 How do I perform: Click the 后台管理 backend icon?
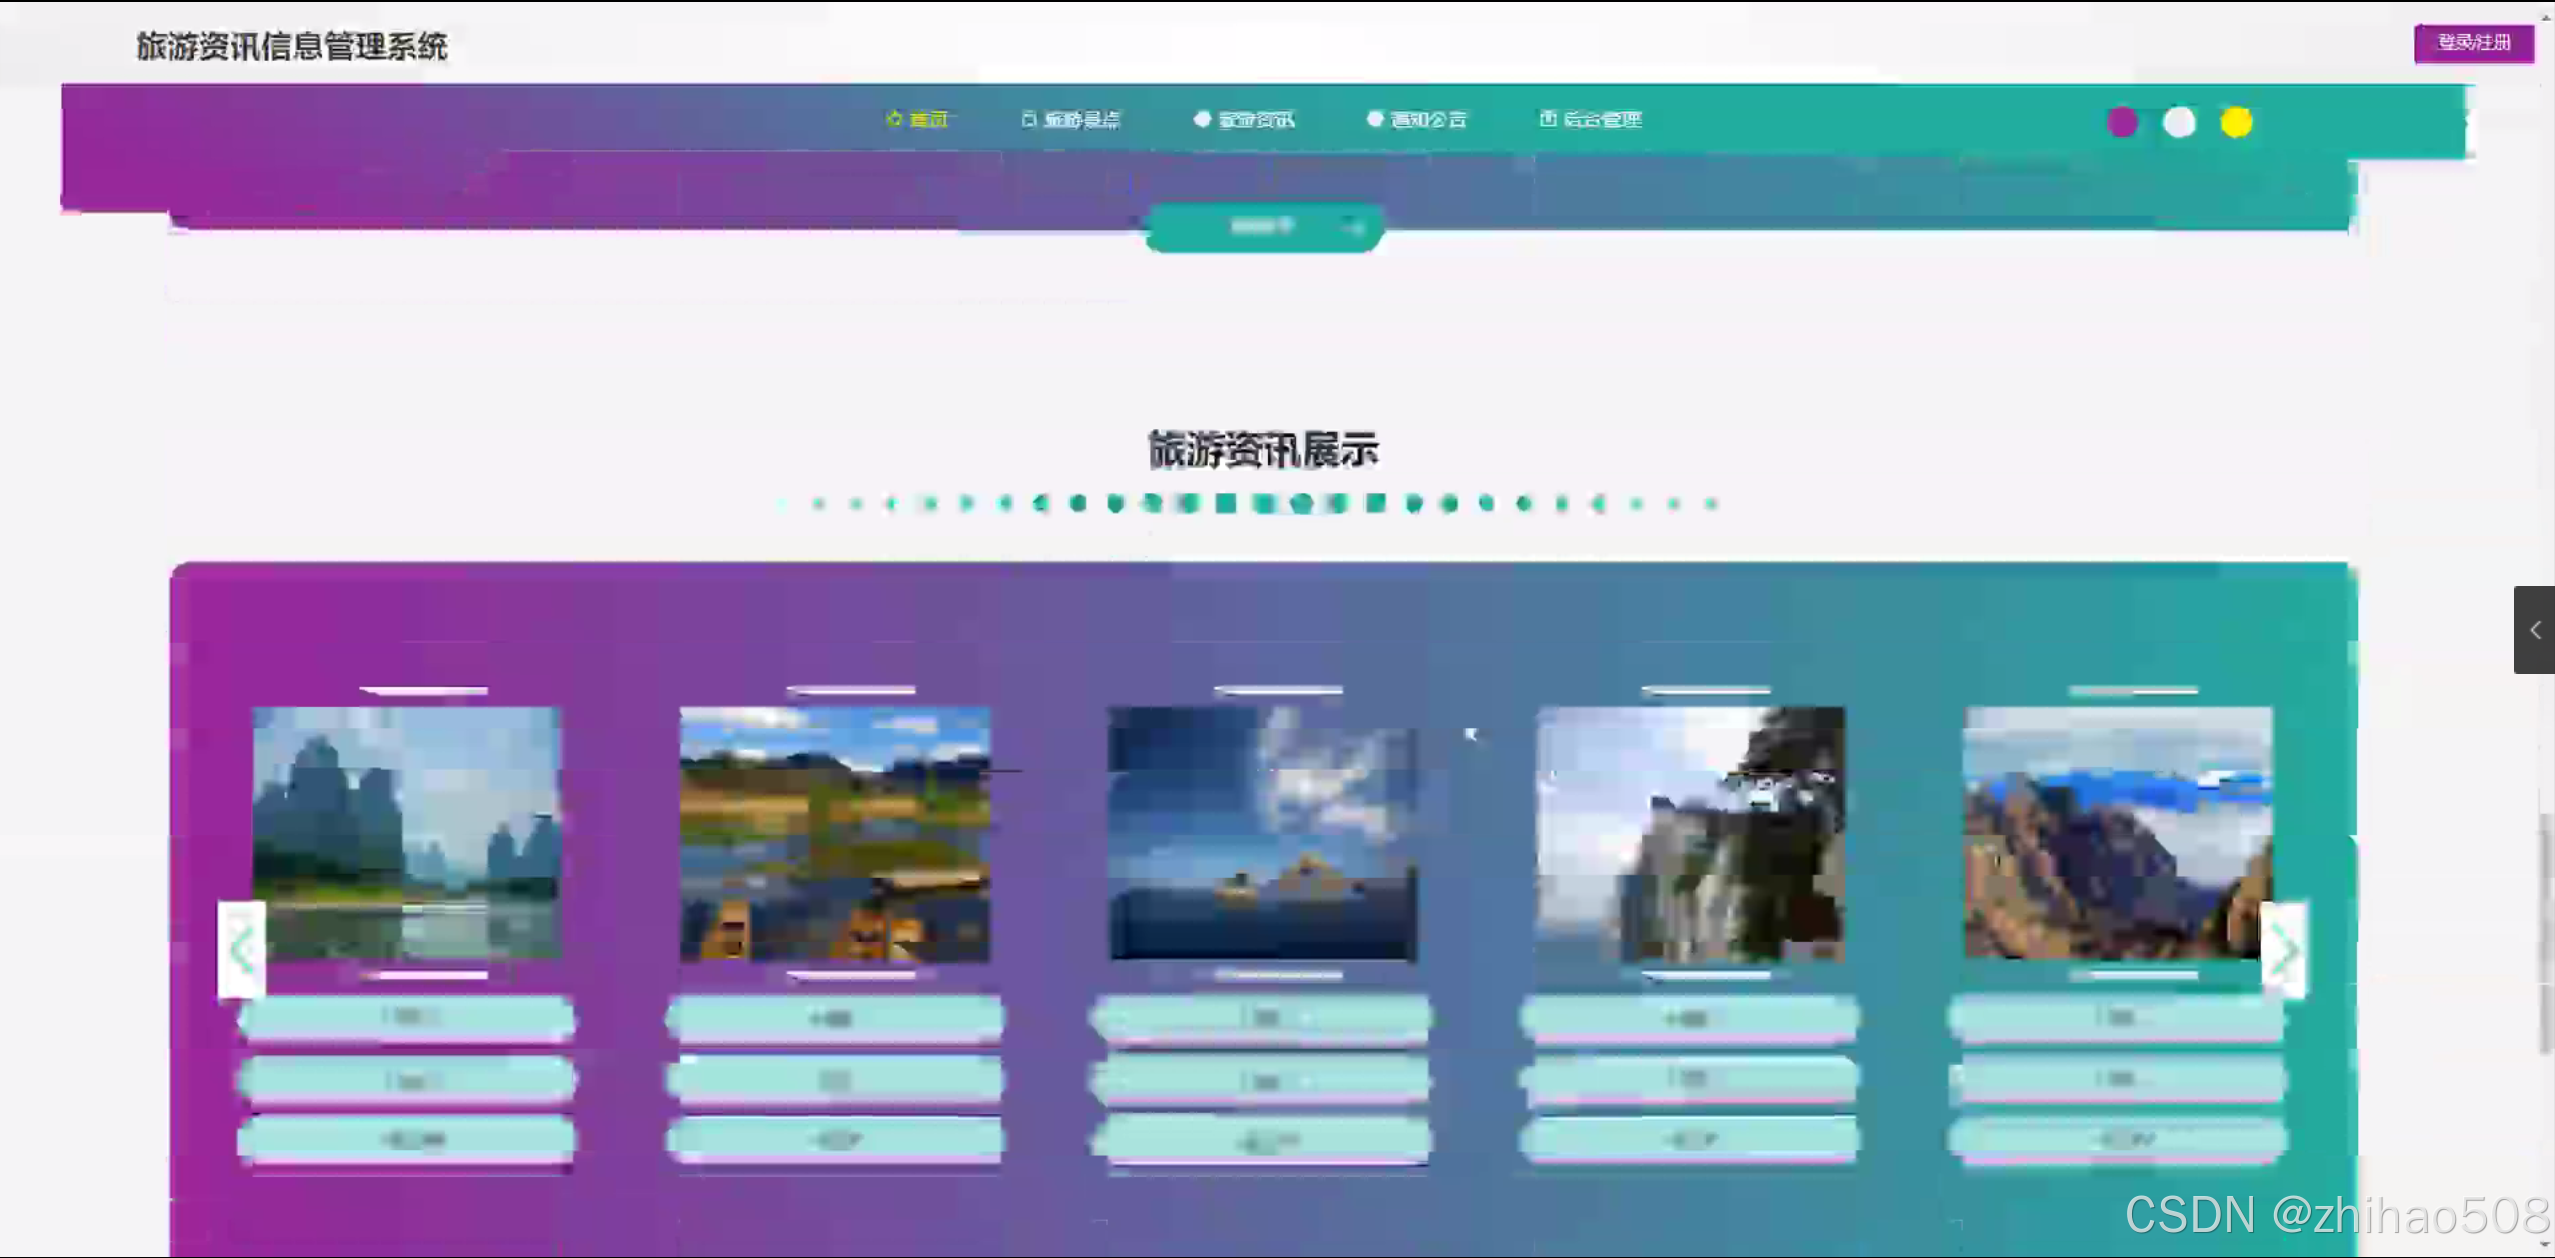(1548, 118)
